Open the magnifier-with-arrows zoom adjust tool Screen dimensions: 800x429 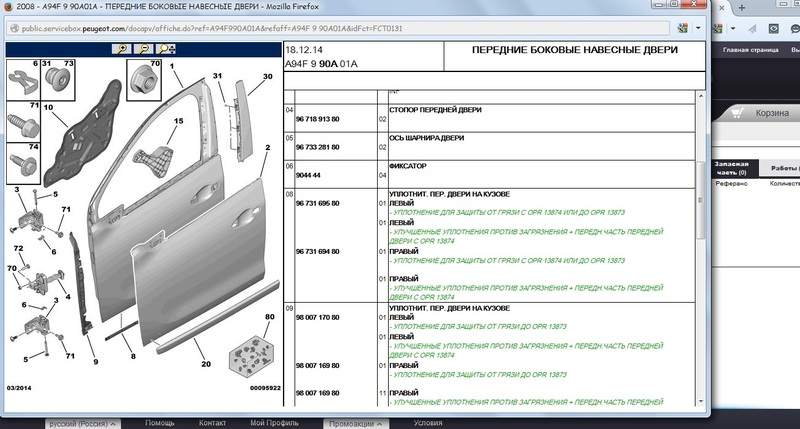(166, 49)
